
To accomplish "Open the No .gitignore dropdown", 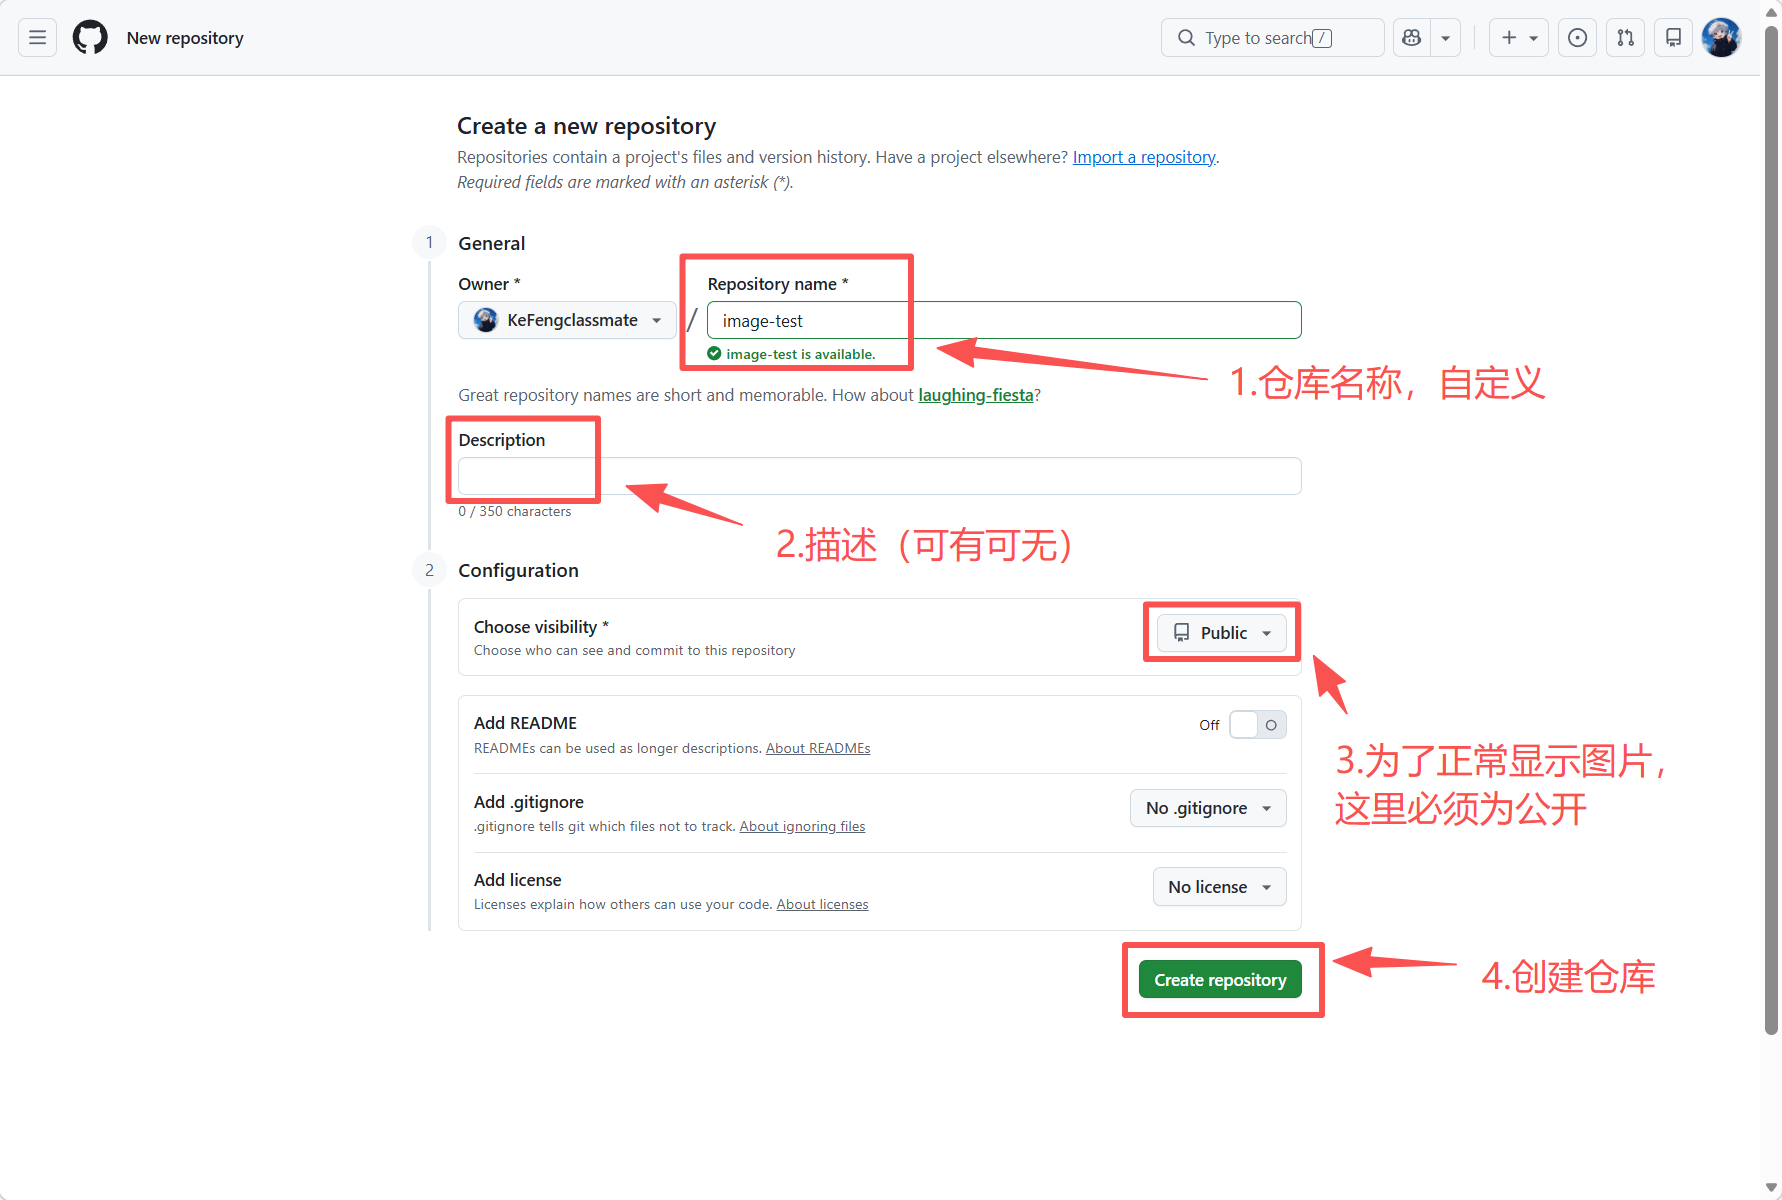I will point(1208,808).
